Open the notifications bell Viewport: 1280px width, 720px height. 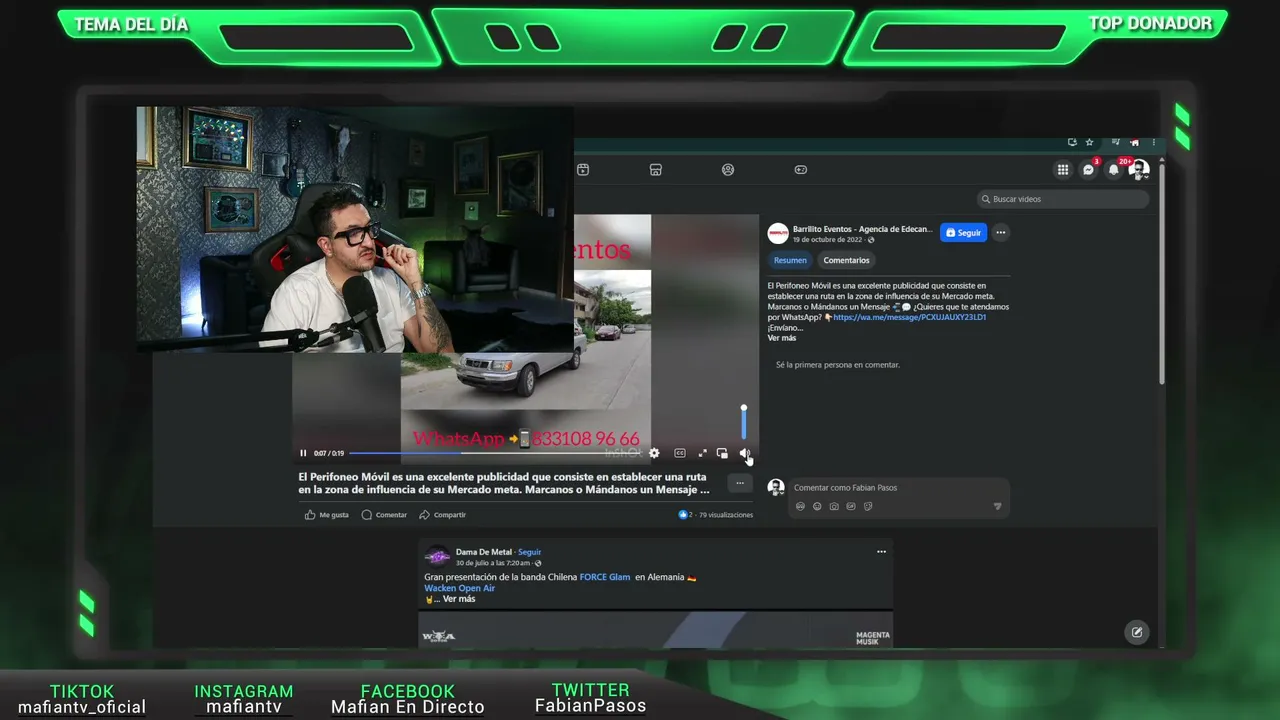point(1114,170)
